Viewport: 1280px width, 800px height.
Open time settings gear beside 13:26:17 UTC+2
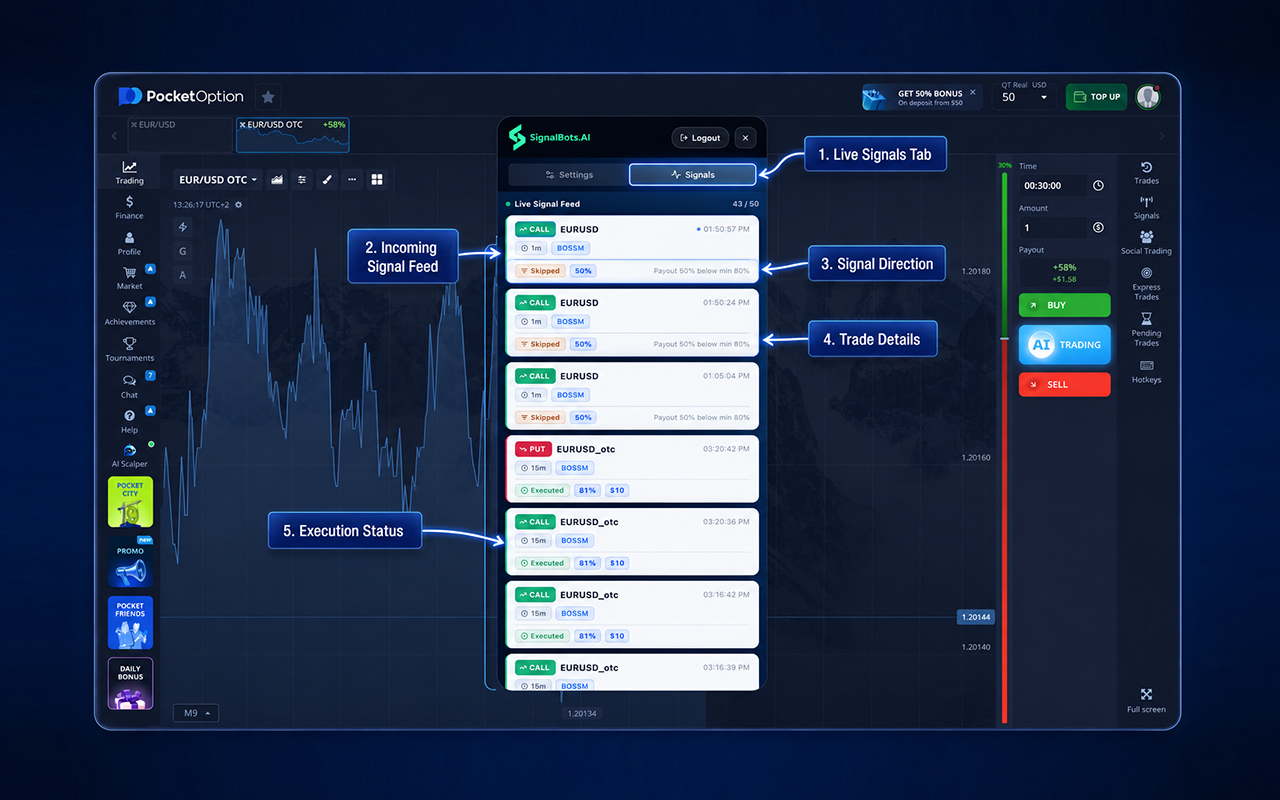(x=238, y=205)
